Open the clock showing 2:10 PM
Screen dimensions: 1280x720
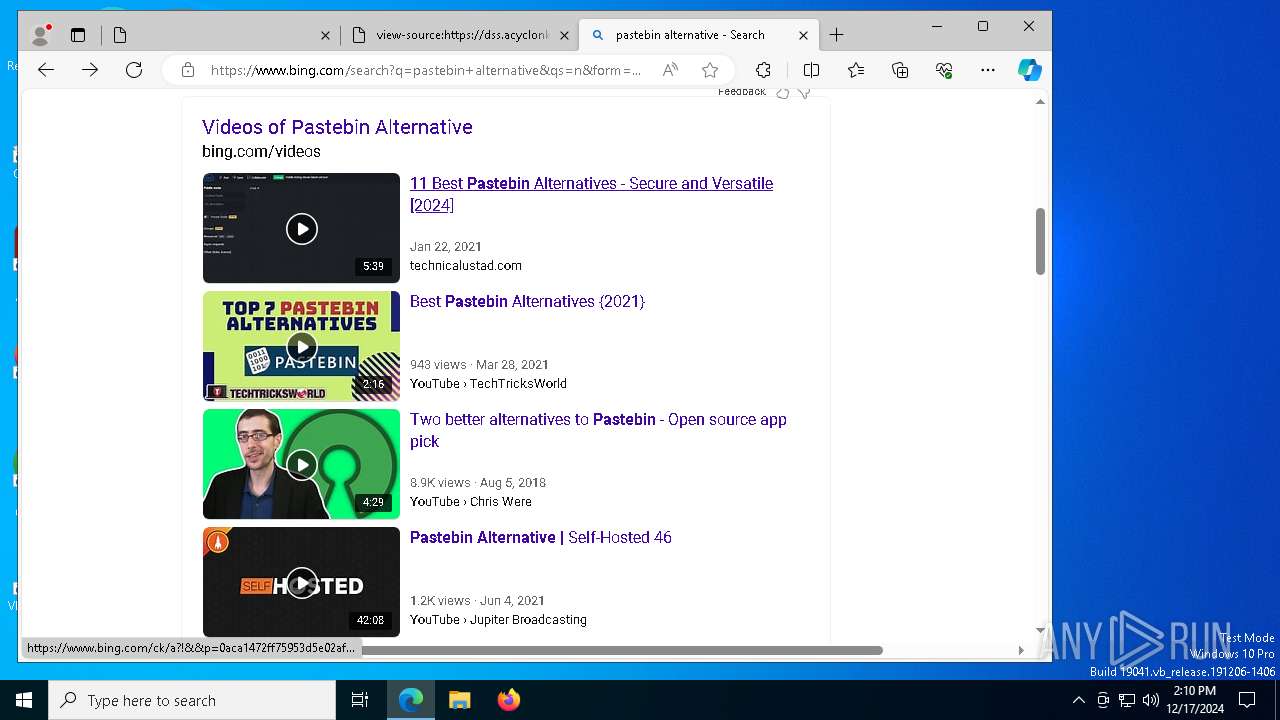click(1195, 700)
